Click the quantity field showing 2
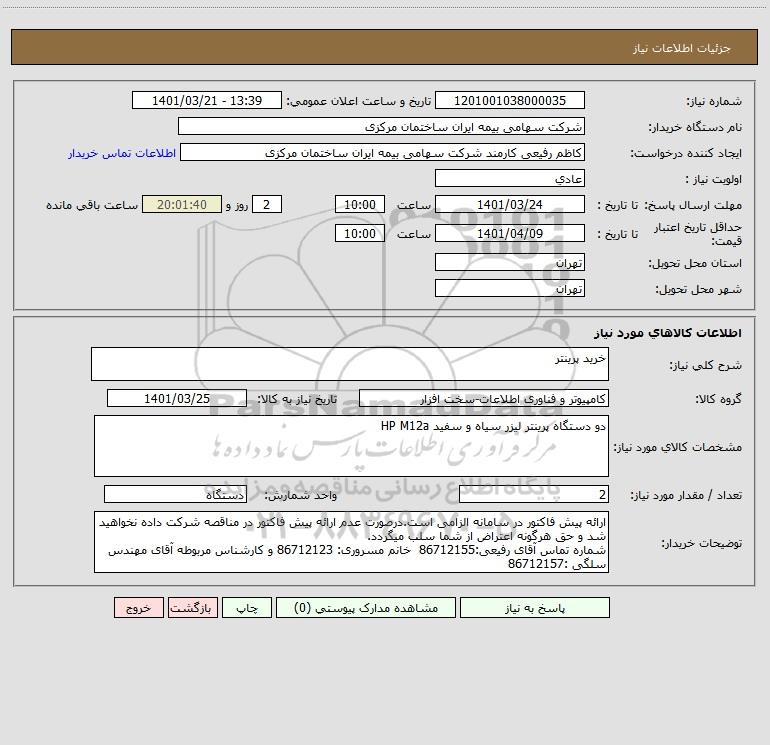770x745 pixels. (x=534, y=495)
